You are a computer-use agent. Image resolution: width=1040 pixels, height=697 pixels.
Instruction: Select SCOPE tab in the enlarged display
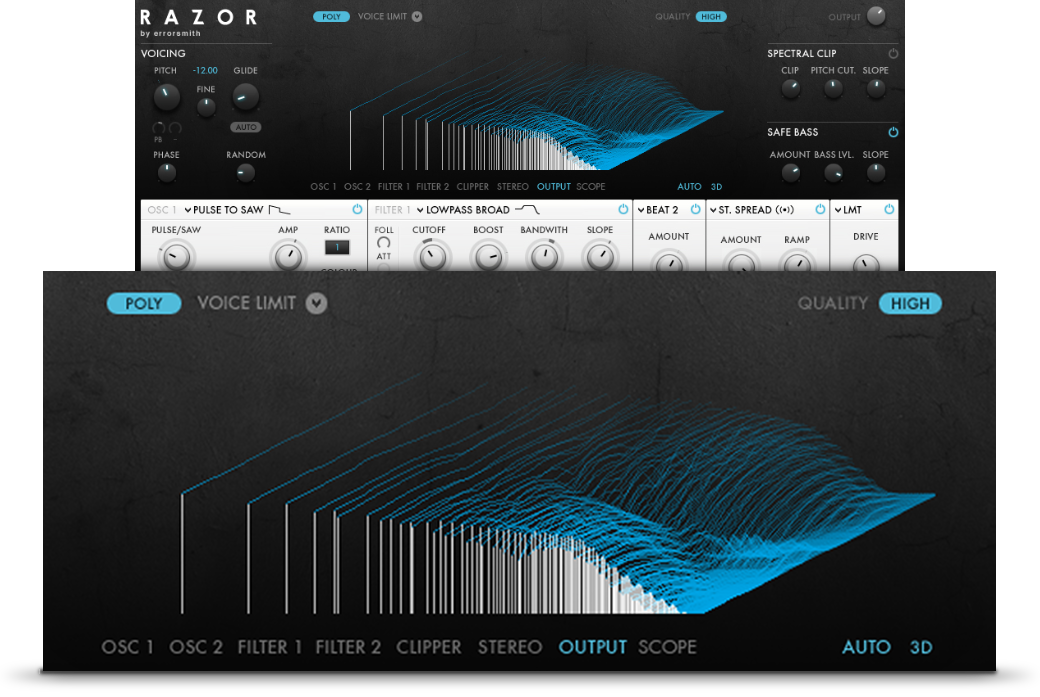[667, 647]
